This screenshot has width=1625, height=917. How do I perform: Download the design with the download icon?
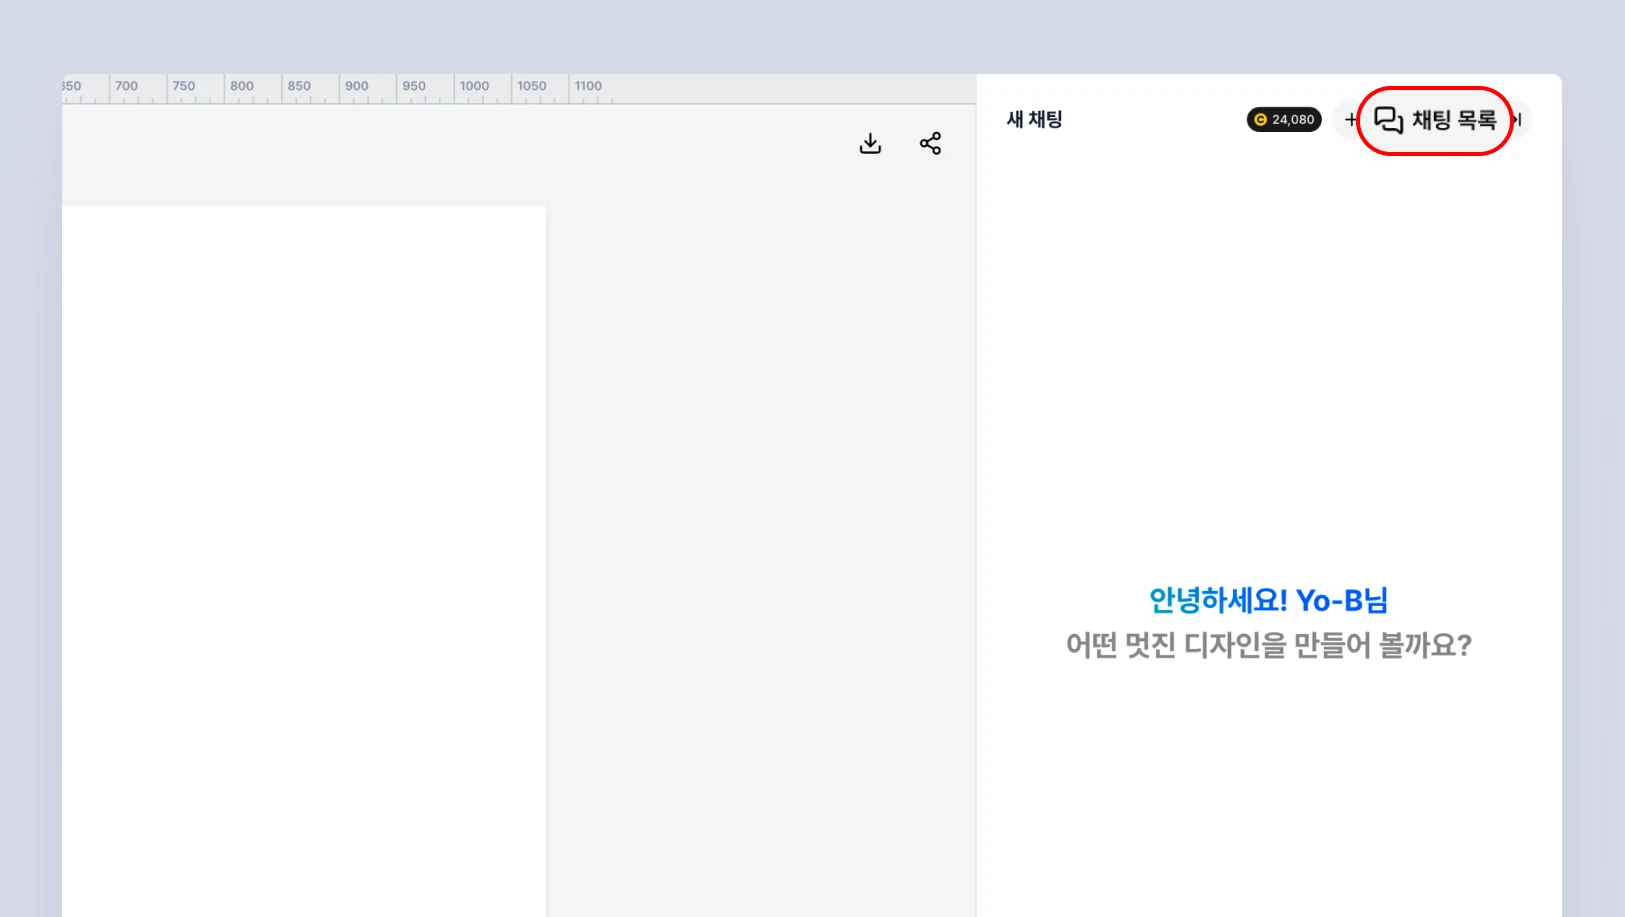coord(870,144)
